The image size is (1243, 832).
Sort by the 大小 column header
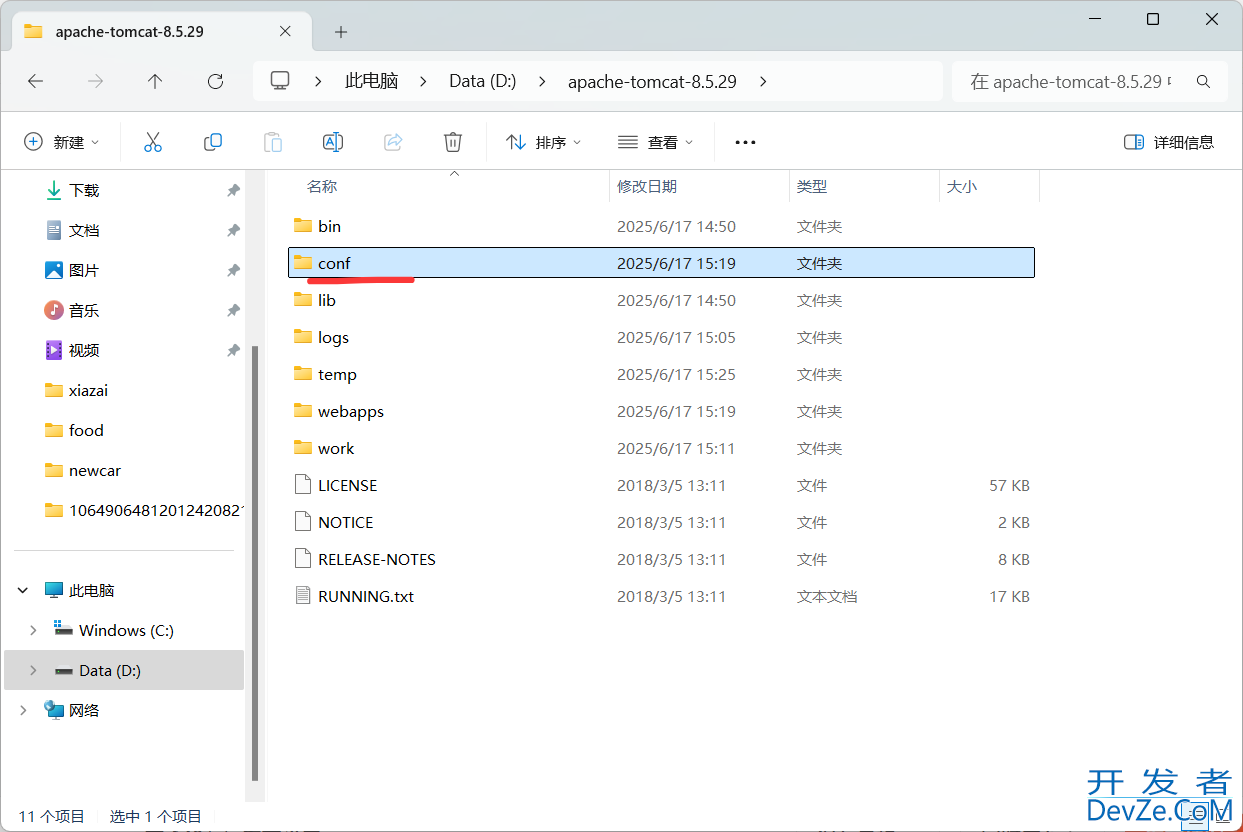tap(962, 186)
